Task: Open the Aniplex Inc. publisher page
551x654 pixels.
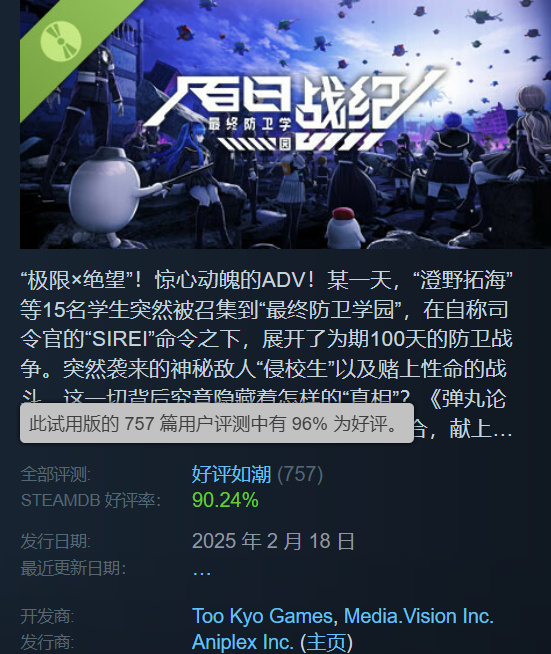Action: (242, 642)
